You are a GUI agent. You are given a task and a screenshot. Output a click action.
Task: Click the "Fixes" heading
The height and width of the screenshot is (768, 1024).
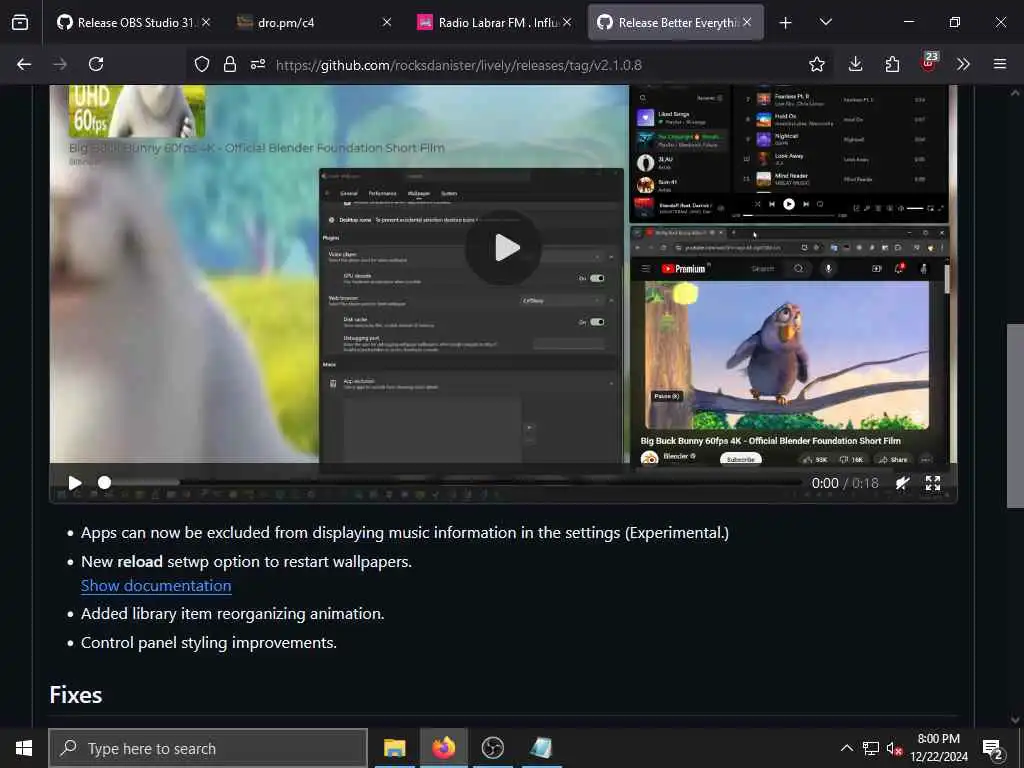click(76, 695)
